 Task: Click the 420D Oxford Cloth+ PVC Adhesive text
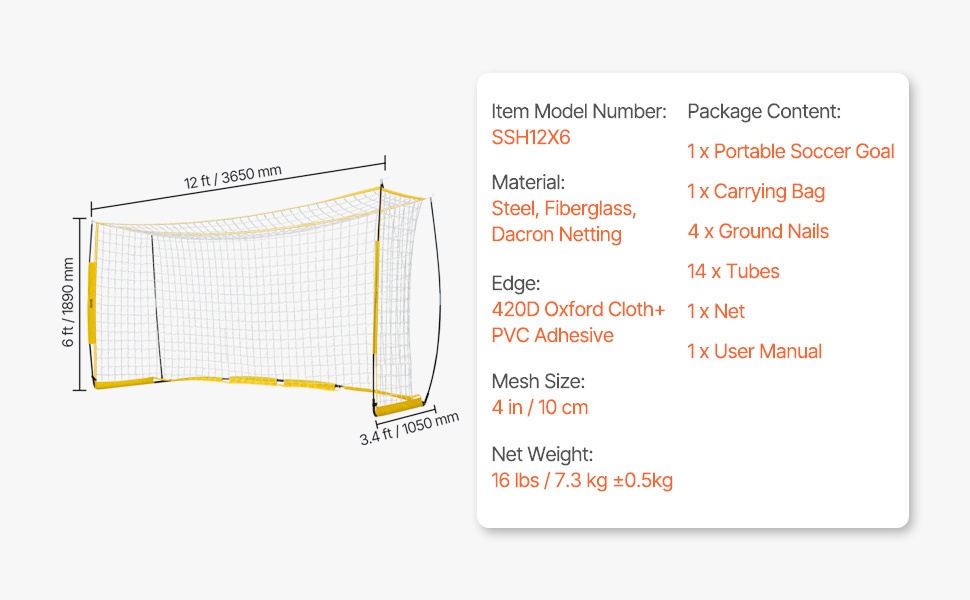577,322
